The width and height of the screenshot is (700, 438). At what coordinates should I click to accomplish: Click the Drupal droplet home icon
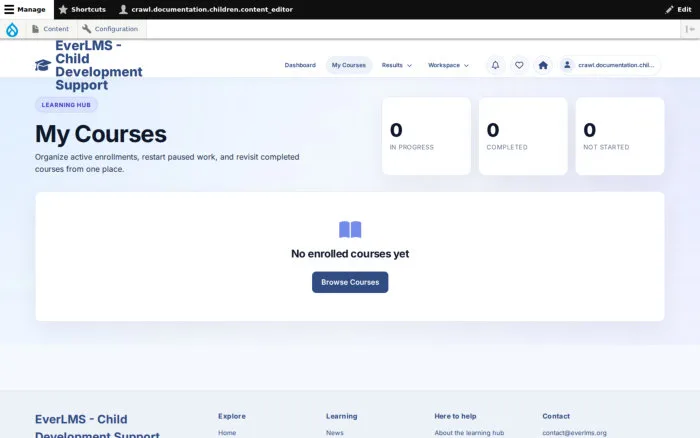(x=12, y=29)
